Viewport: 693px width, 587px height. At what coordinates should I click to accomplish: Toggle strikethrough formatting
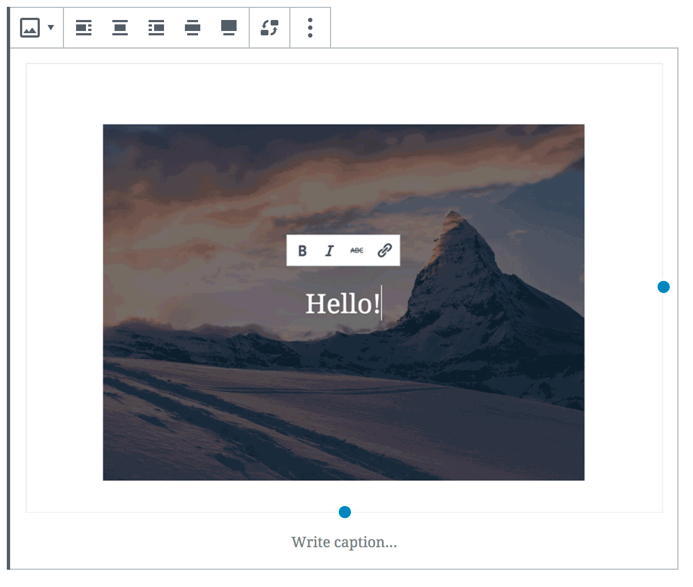(356, 251)
